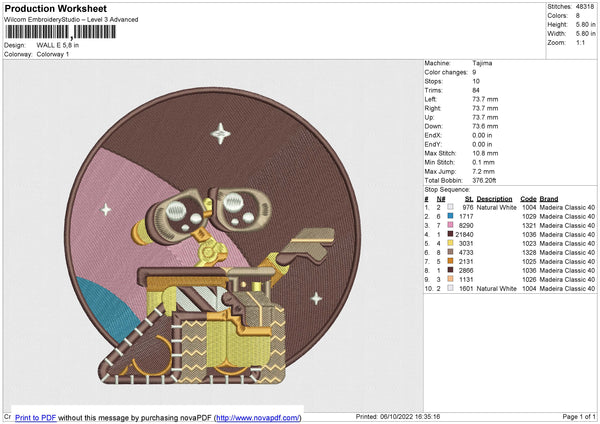Select the design name 'WALL E 5,8 in'

[x=58, y=45]
